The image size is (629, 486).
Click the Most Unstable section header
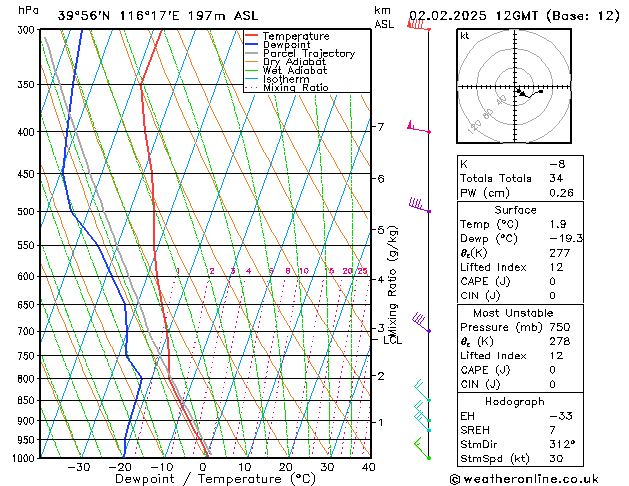coord(513,313)
